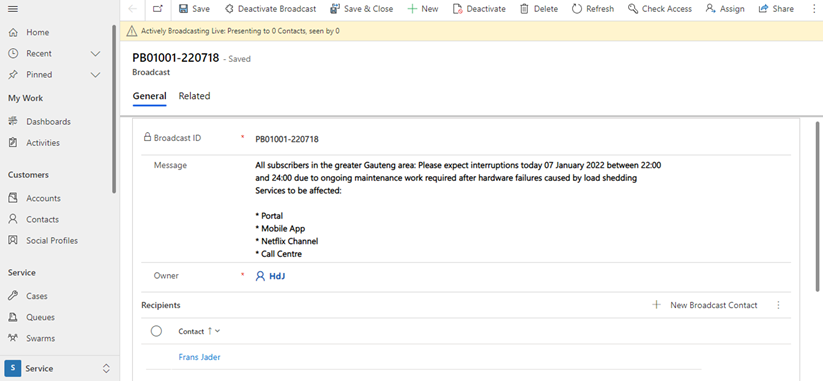Click the PB01001-220718 record title
Screen dimensions: 823x382
click(x=175, y=58)
